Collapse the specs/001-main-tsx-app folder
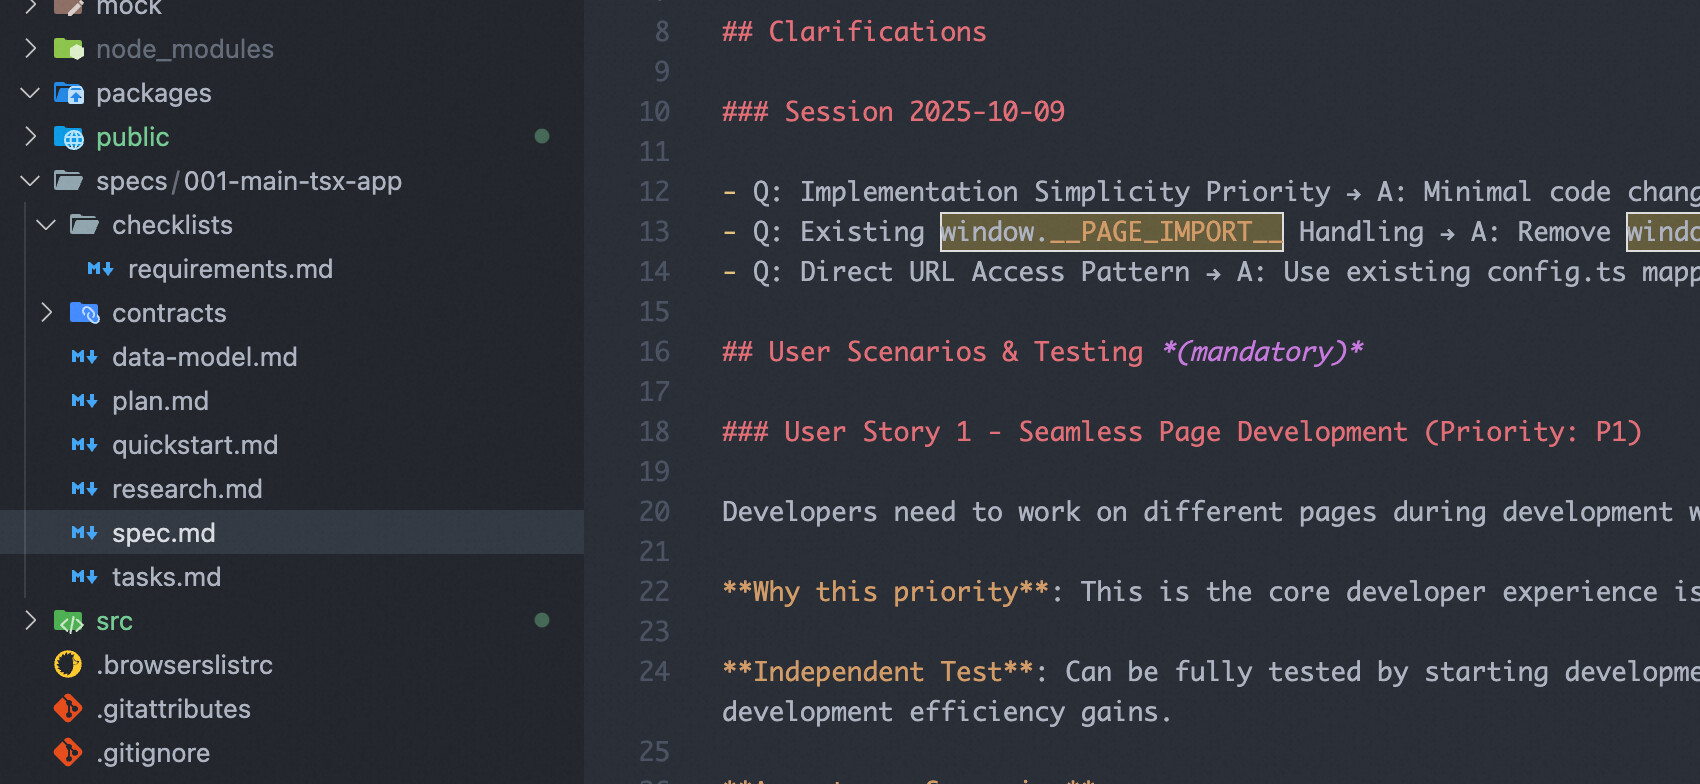1700x784 pixels. pos(30,181)
